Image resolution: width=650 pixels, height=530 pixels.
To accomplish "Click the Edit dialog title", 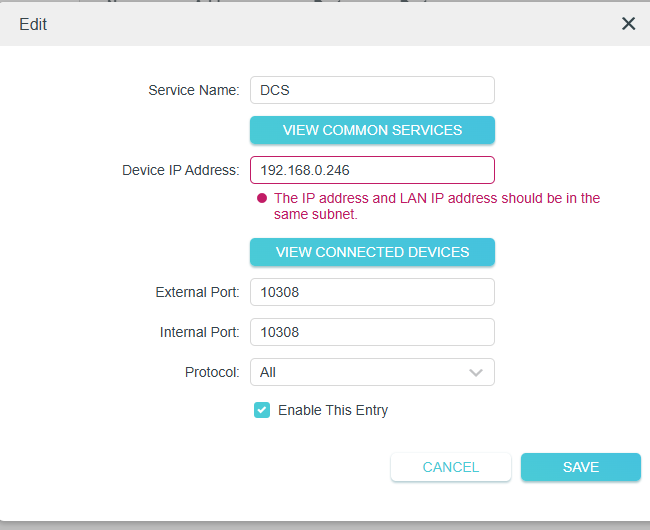I will [x=33, y=24].
